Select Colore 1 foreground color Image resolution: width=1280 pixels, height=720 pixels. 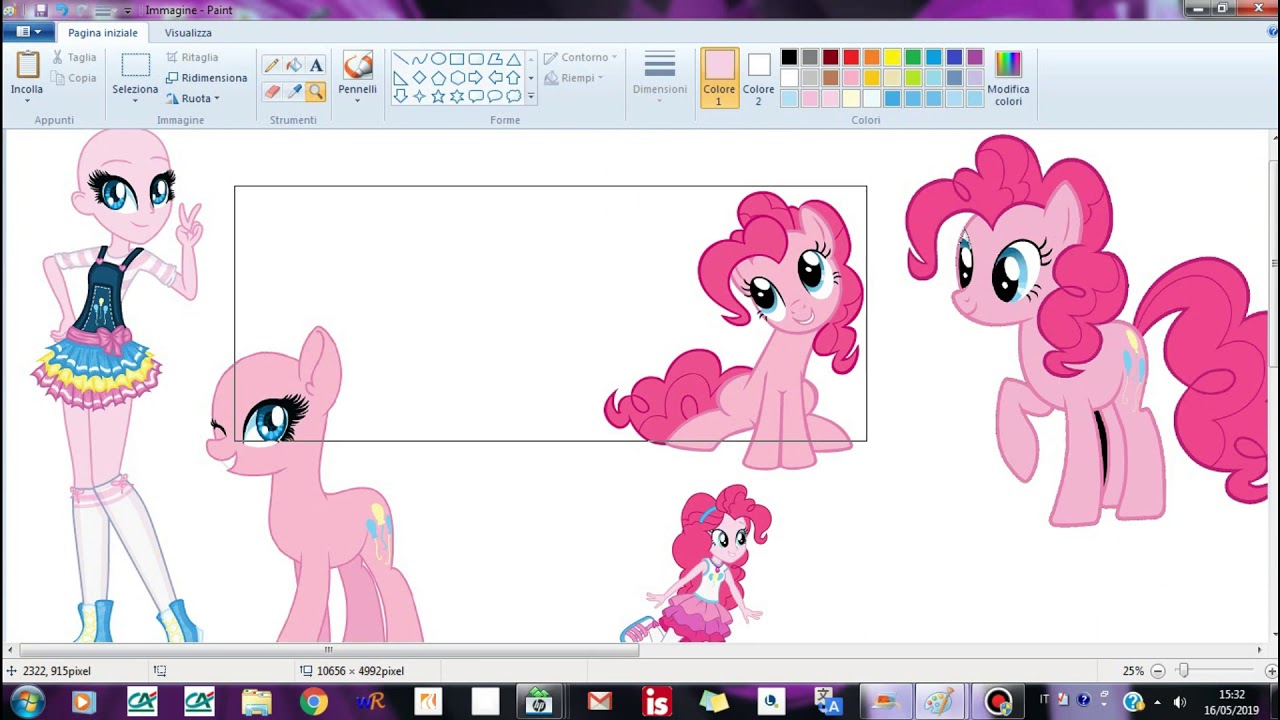click(719, 78)
